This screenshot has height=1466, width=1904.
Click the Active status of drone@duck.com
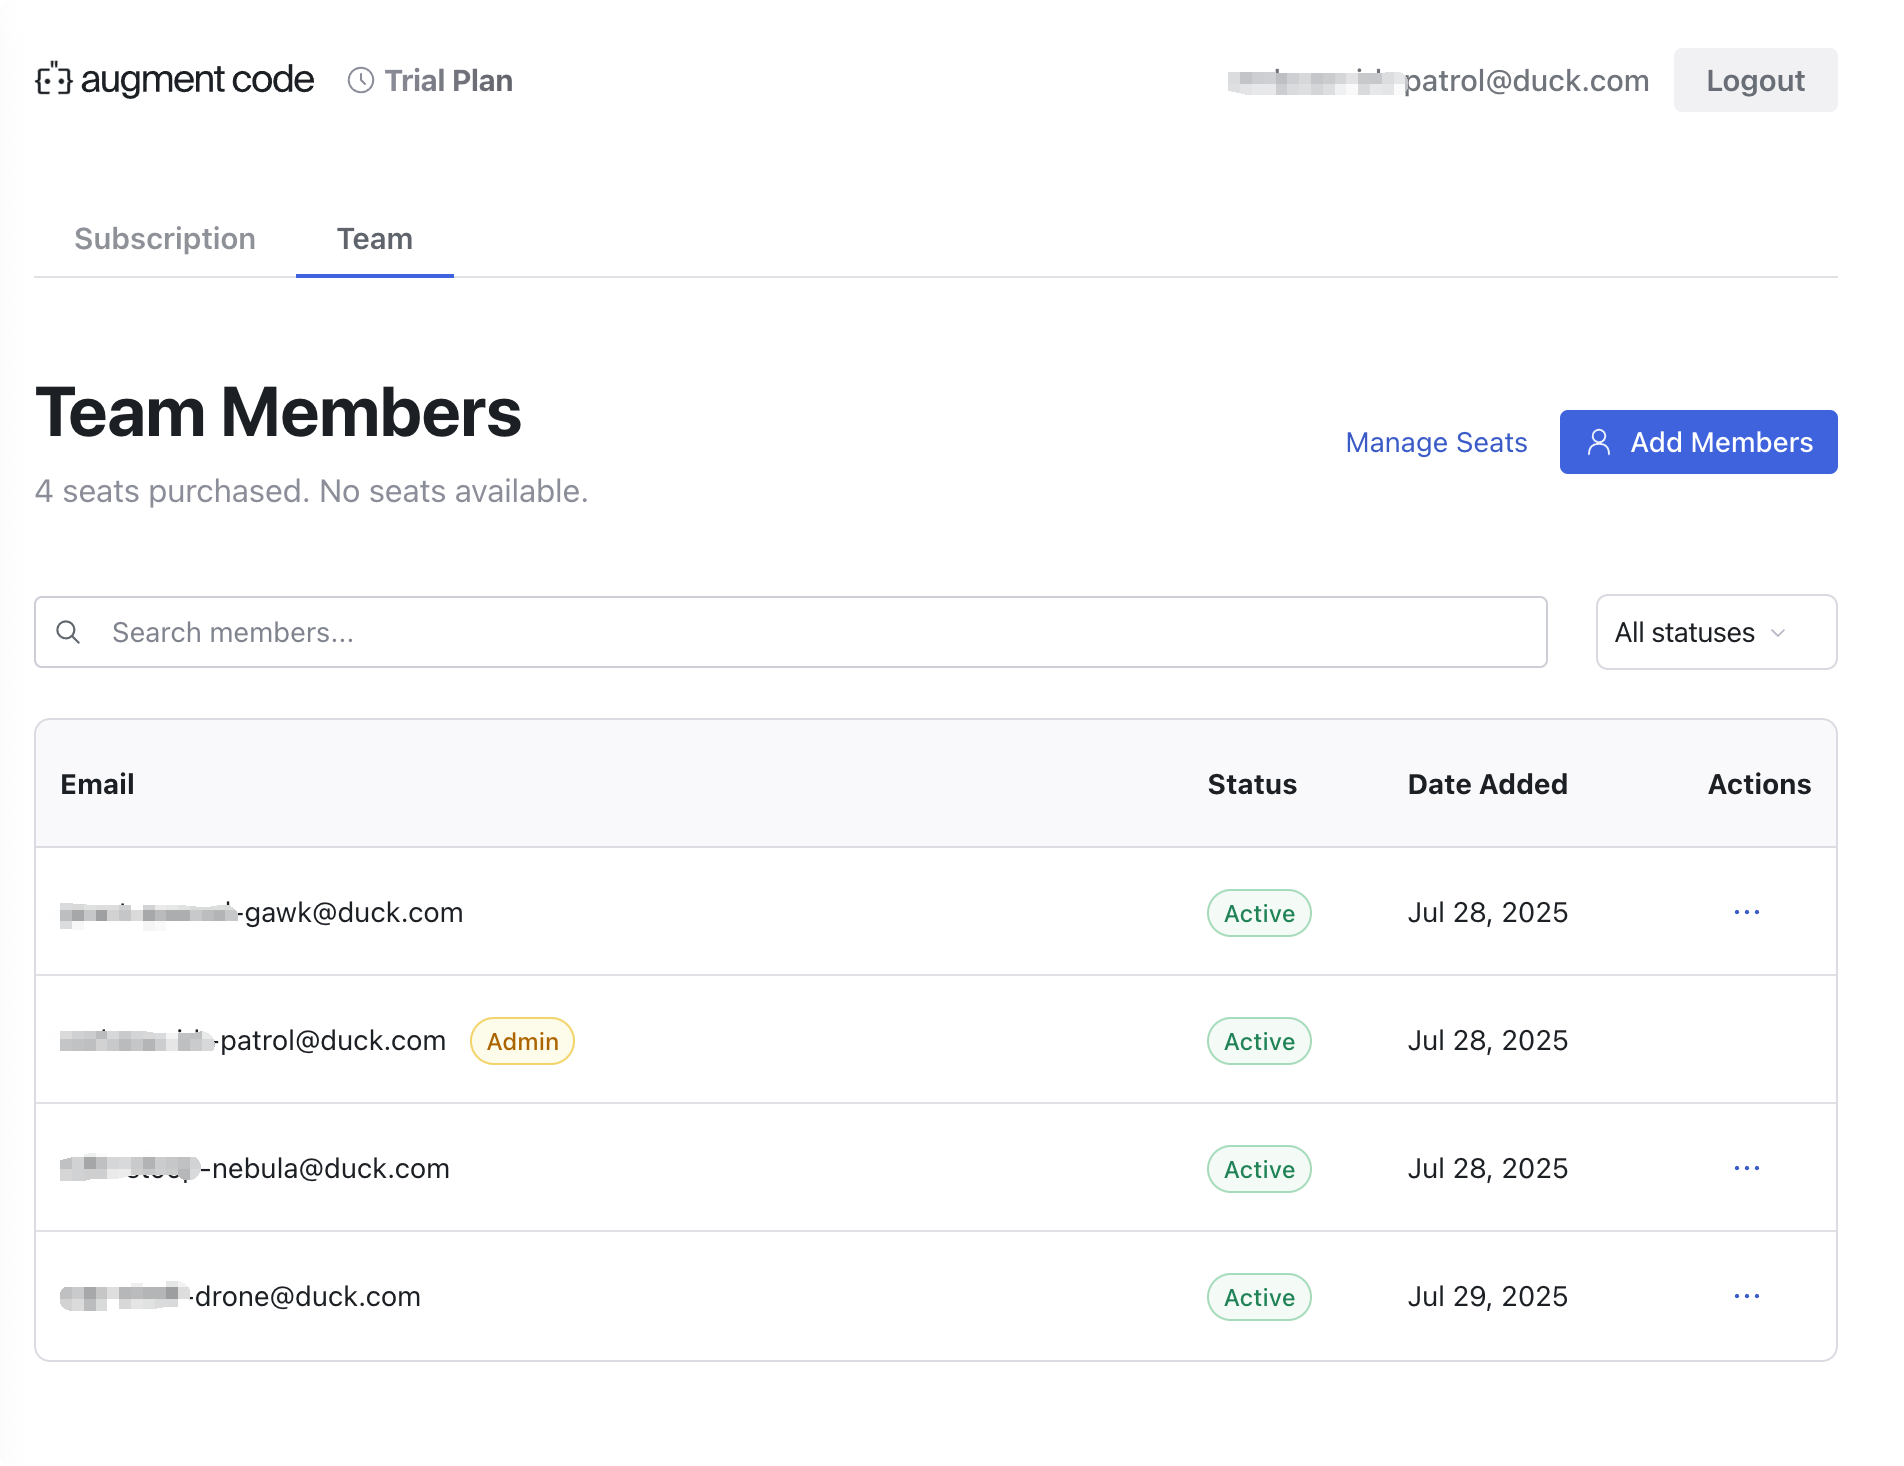[1259, 1297]
